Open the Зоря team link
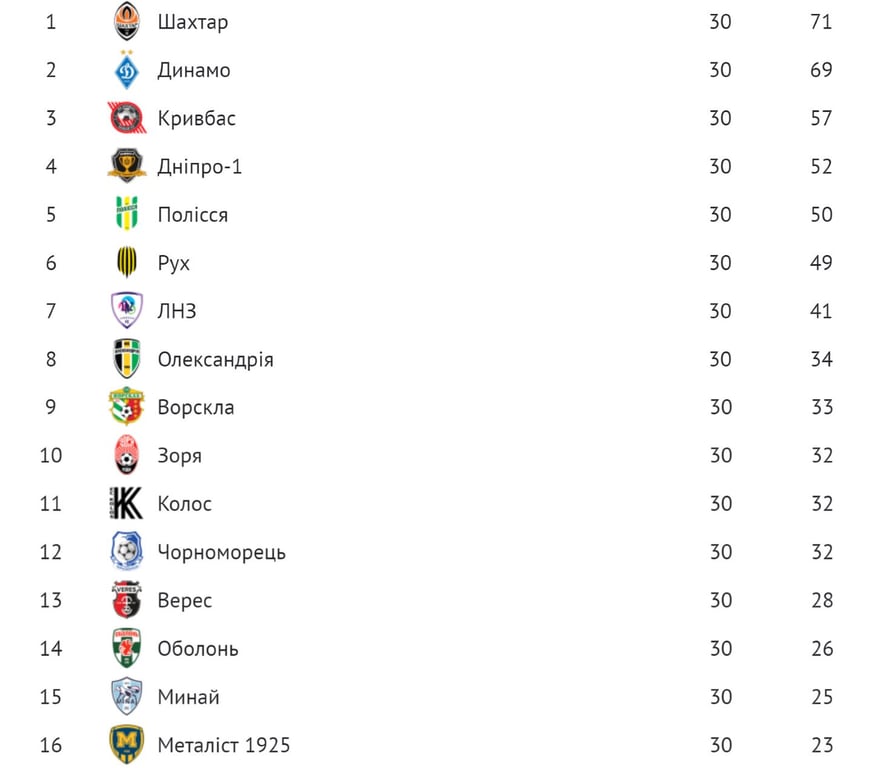 (x=179, y=456)
